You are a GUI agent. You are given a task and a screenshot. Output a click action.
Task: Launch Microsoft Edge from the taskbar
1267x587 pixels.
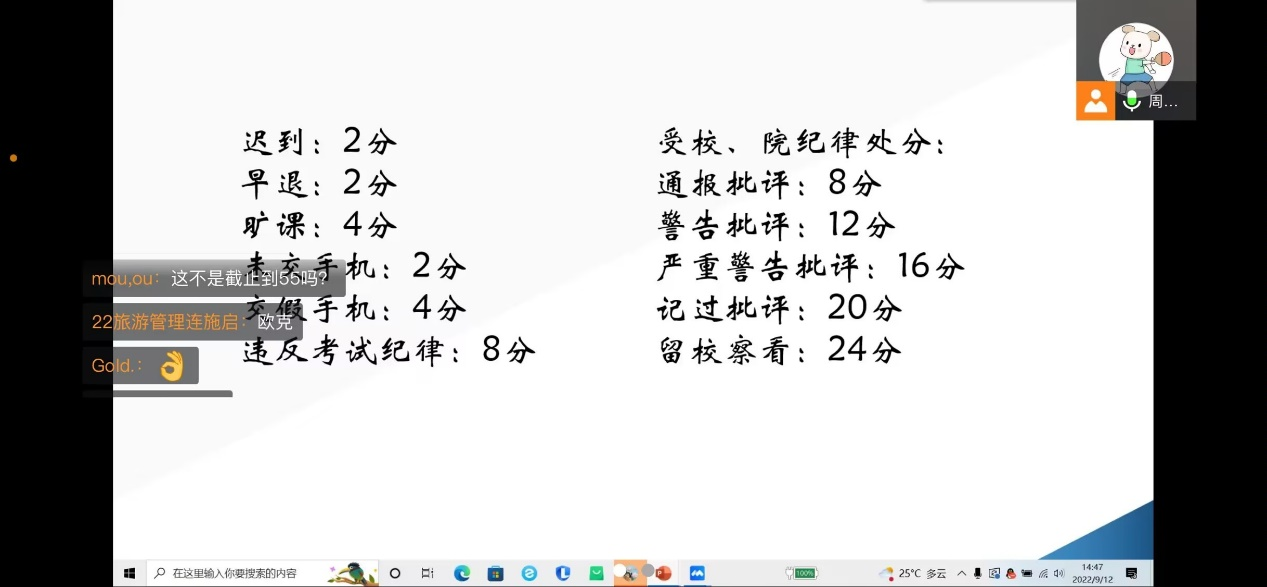[x=462, y=573]
